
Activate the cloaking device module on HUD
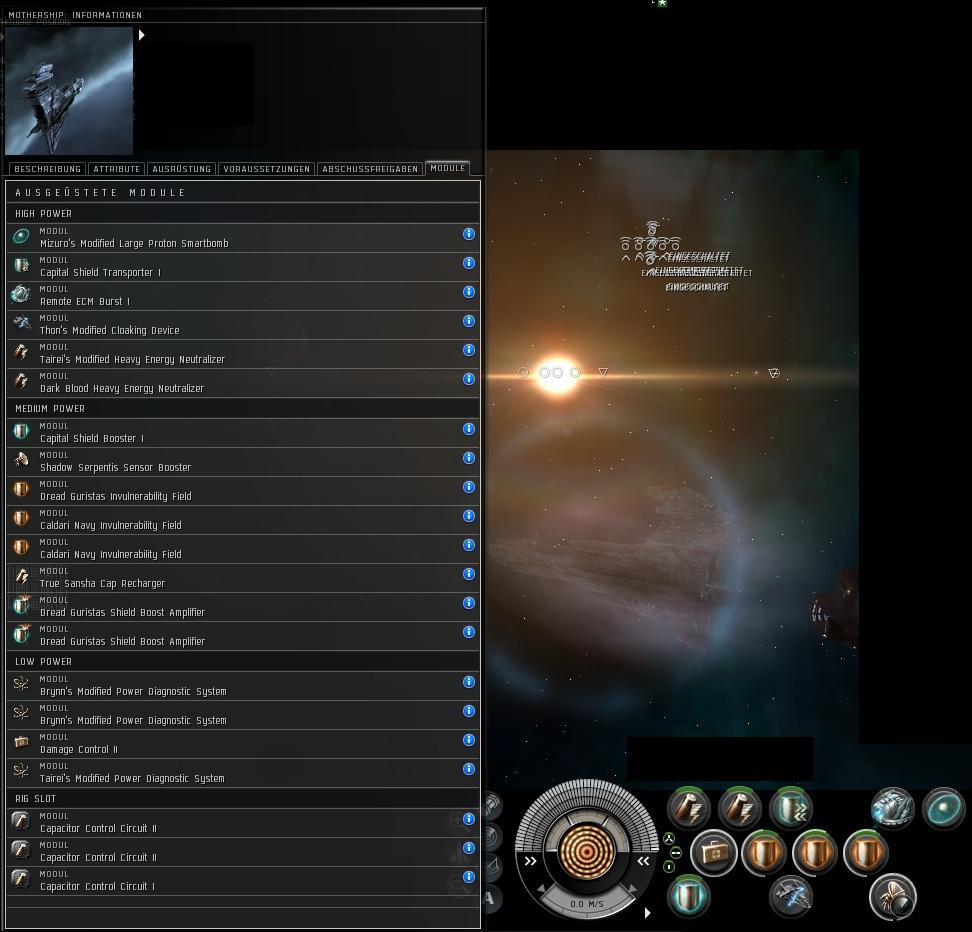790,897
